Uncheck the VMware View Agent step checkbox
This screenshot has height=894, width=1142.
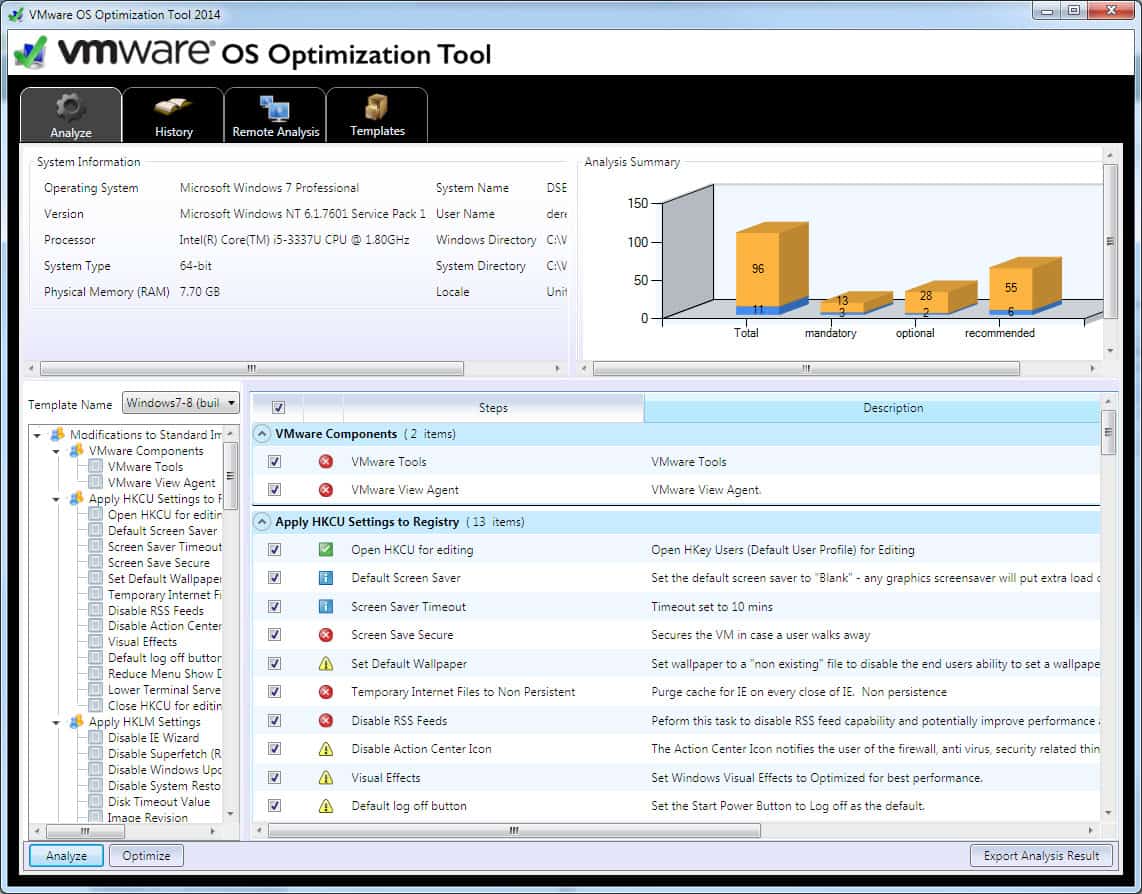click(x=275, y=490)
